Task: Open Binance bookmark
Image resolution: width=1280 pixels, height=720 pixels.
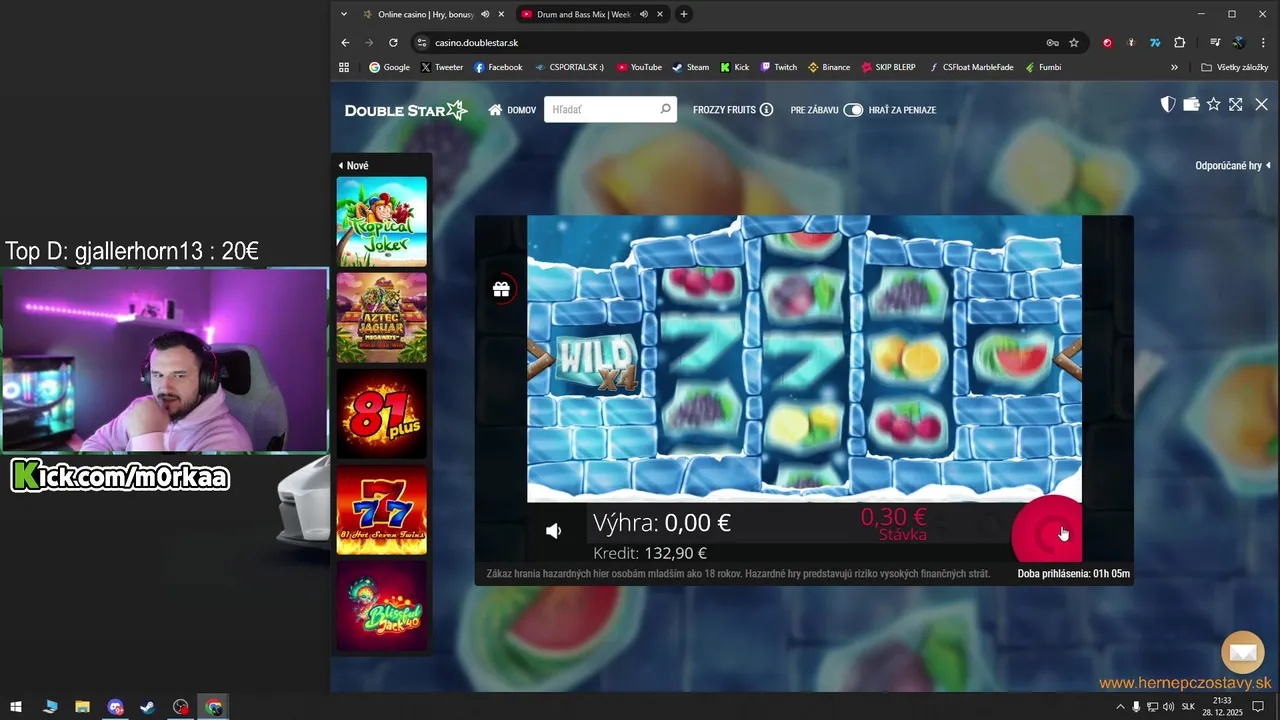Action: [828, 68]
